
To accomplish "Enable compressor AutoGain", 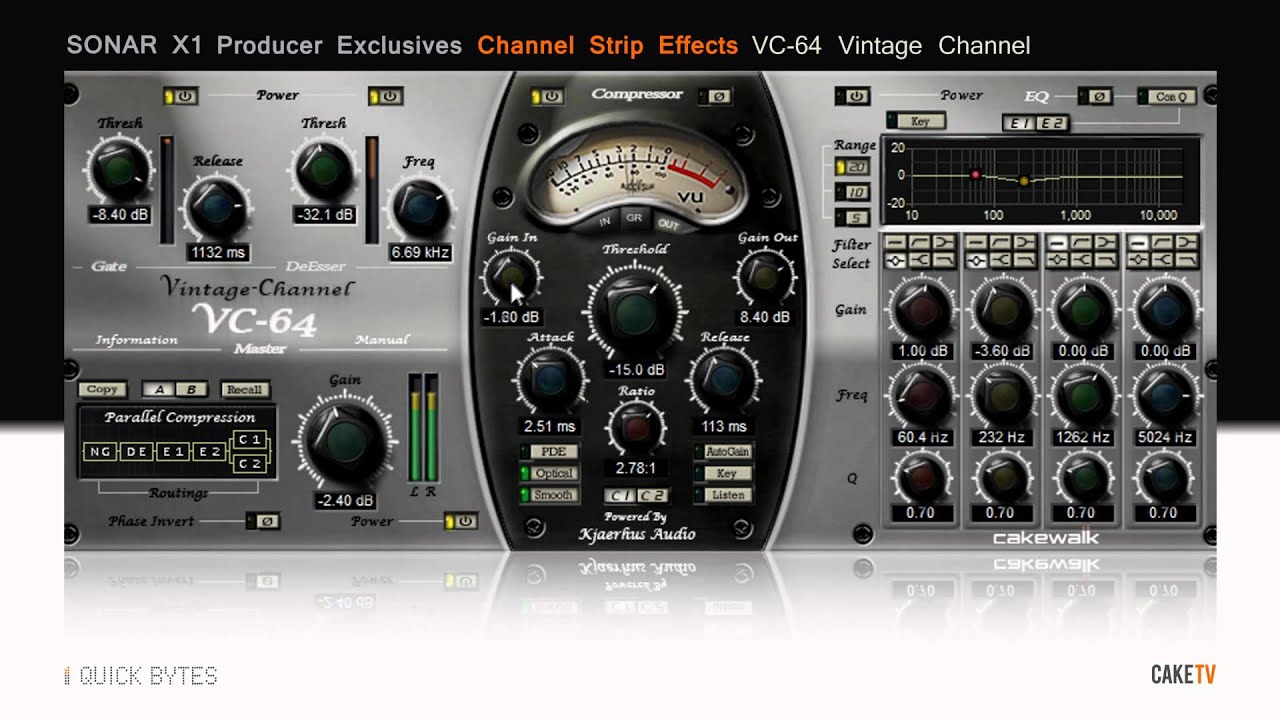I will coord(723,452).
